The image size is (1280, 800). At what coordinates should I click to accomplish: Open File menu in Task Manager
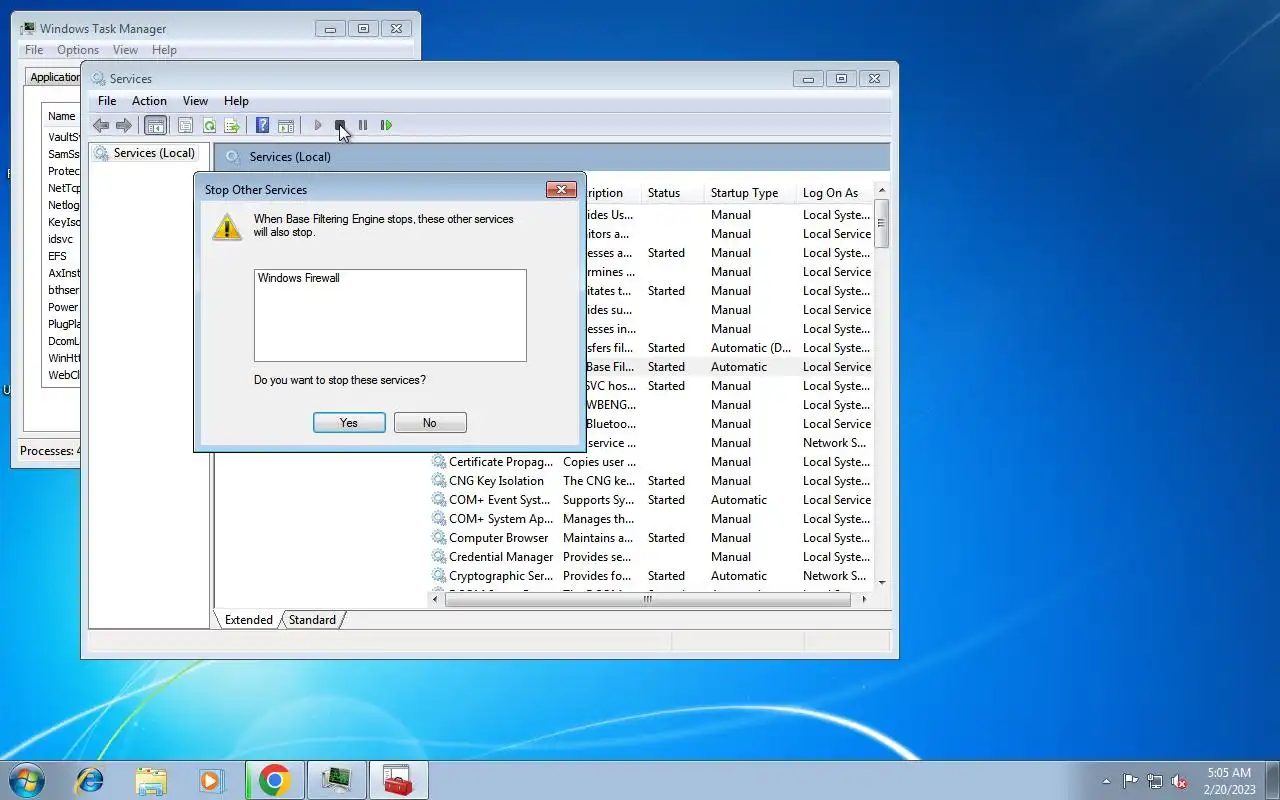click(x=34, y=50)
